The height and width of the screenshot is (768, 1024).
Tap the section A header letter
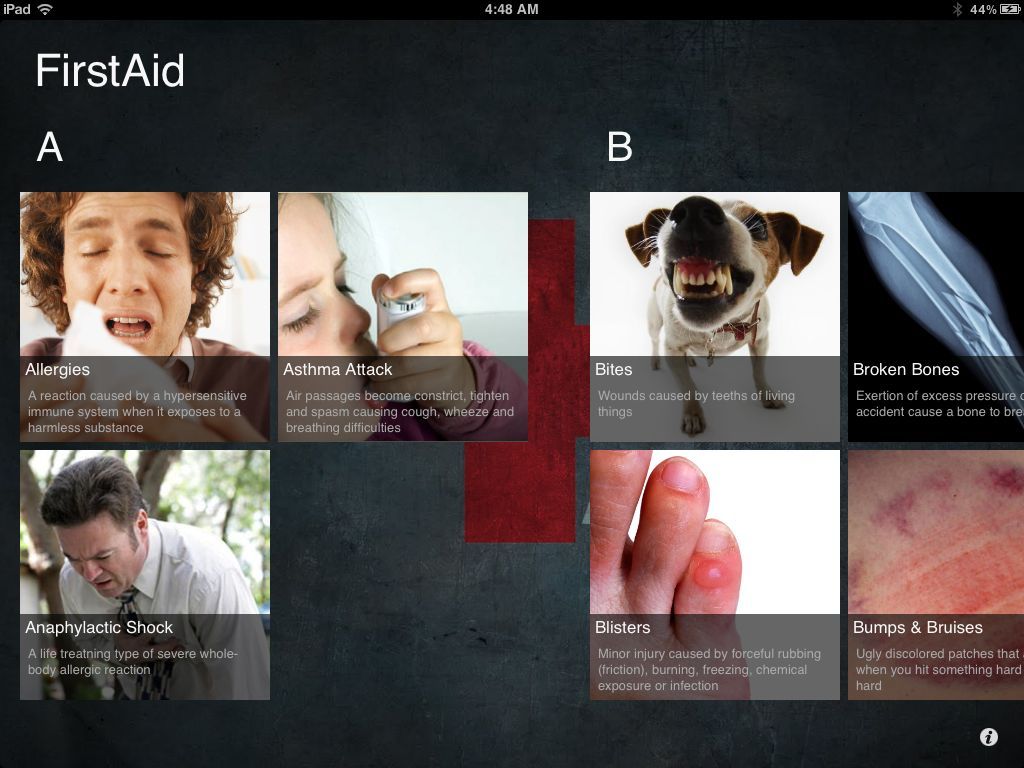50,147
